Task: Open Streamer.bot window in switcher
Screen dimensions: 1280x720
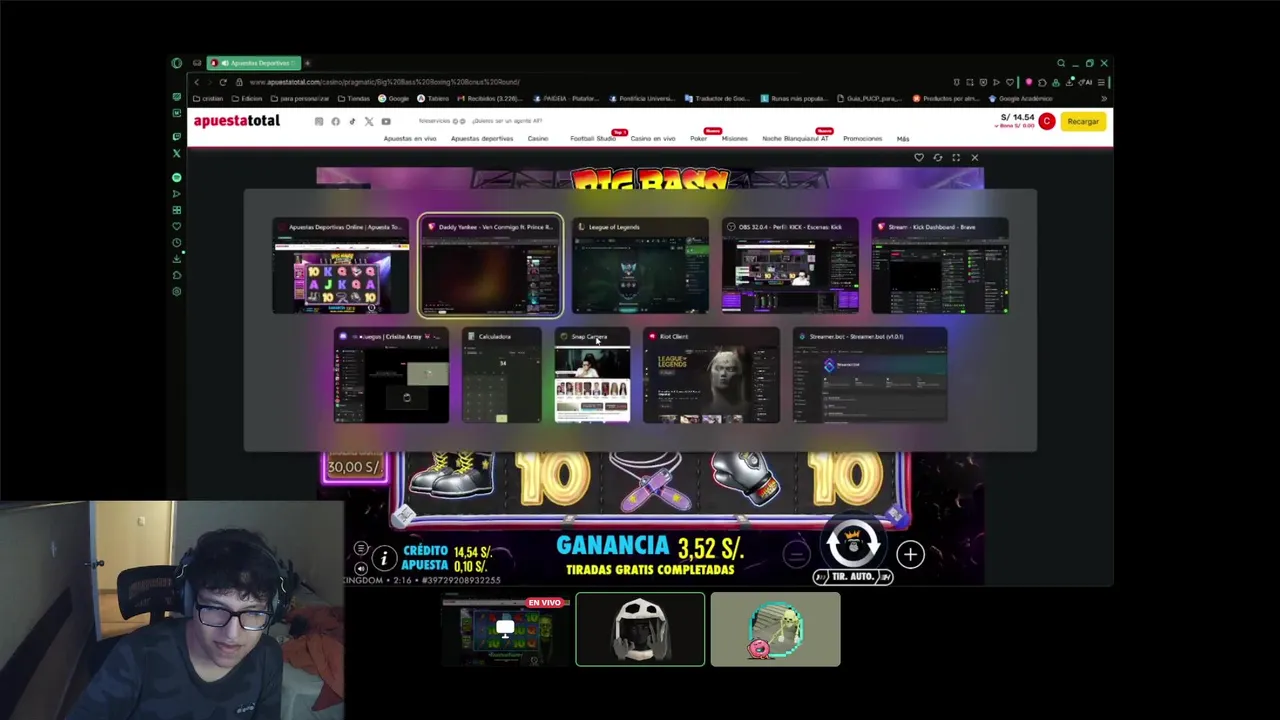Action: coord(870,376)
